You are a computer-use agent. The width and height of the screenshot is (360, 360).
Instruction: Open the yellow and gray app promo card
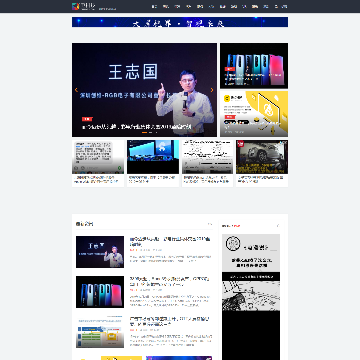coord(254,114)
